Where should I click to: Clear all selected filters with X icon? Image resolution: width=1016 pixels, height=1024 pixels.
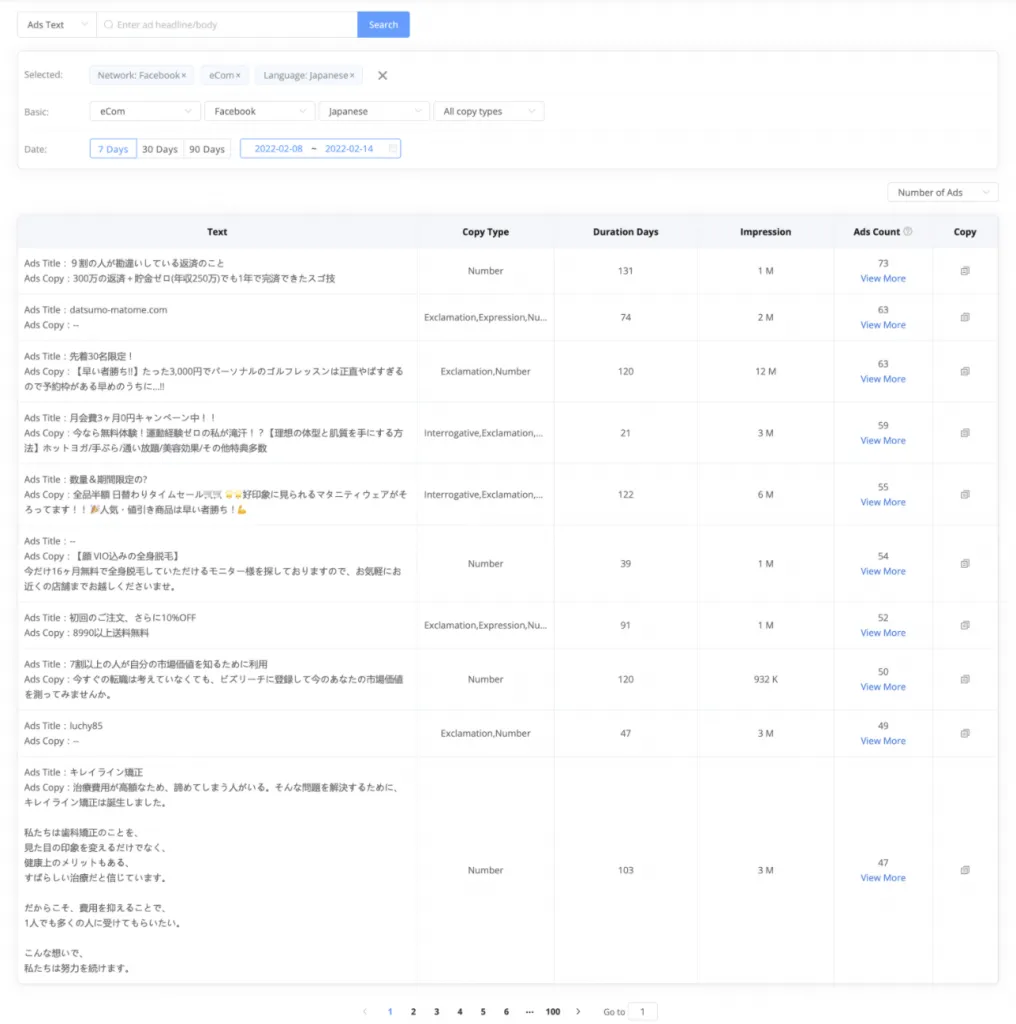[x=382, y=75]
